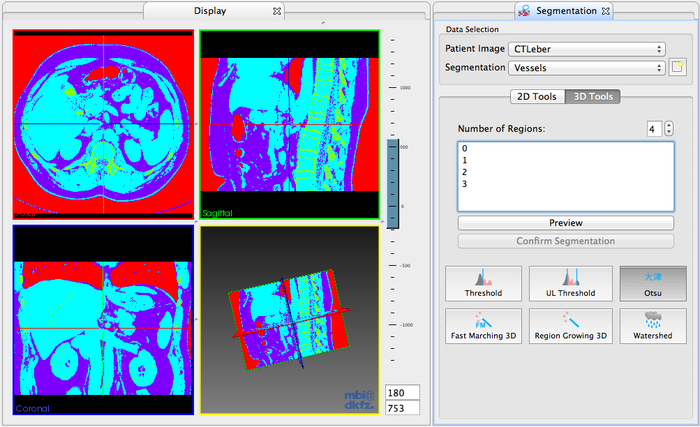Pick the Region Growing 3D tool
Image resolution: width=700 pixels, height=427 pixels.
(569, 326)
